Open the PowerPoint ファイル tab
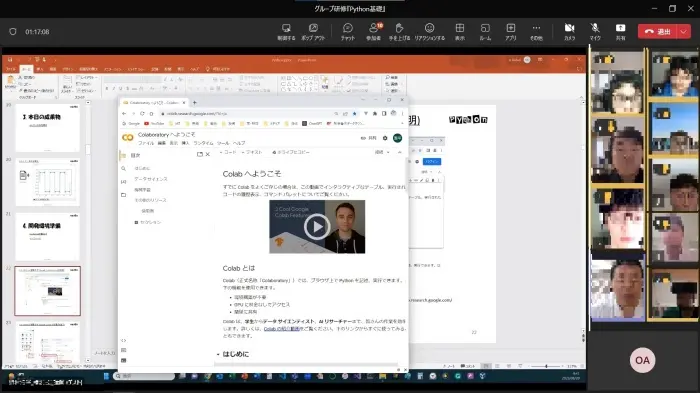This screenshot has height=393, width=700. point(11,69)
